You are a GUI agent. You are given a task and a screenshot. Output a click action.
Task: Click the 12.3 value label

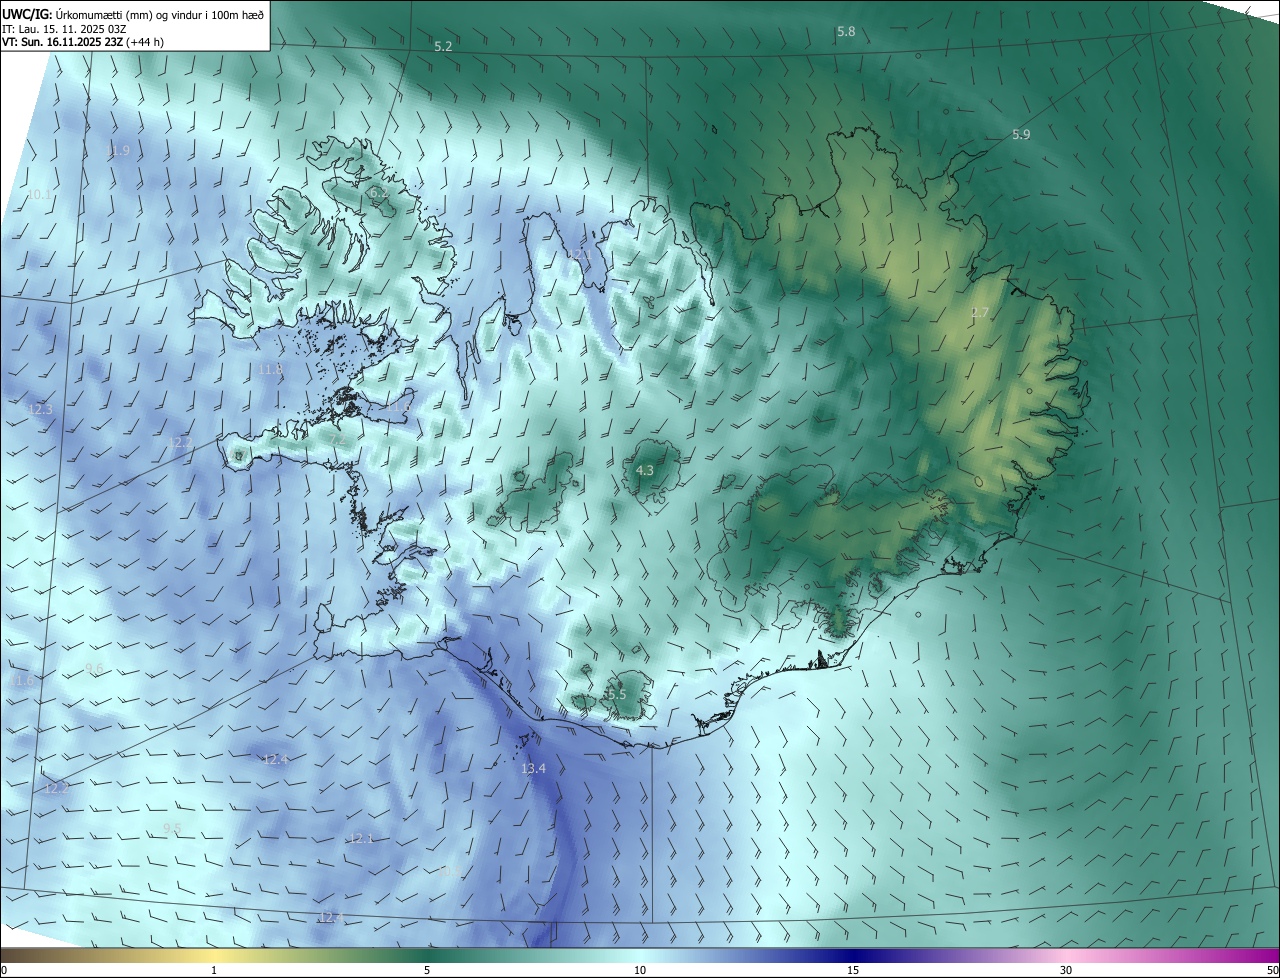40,410
